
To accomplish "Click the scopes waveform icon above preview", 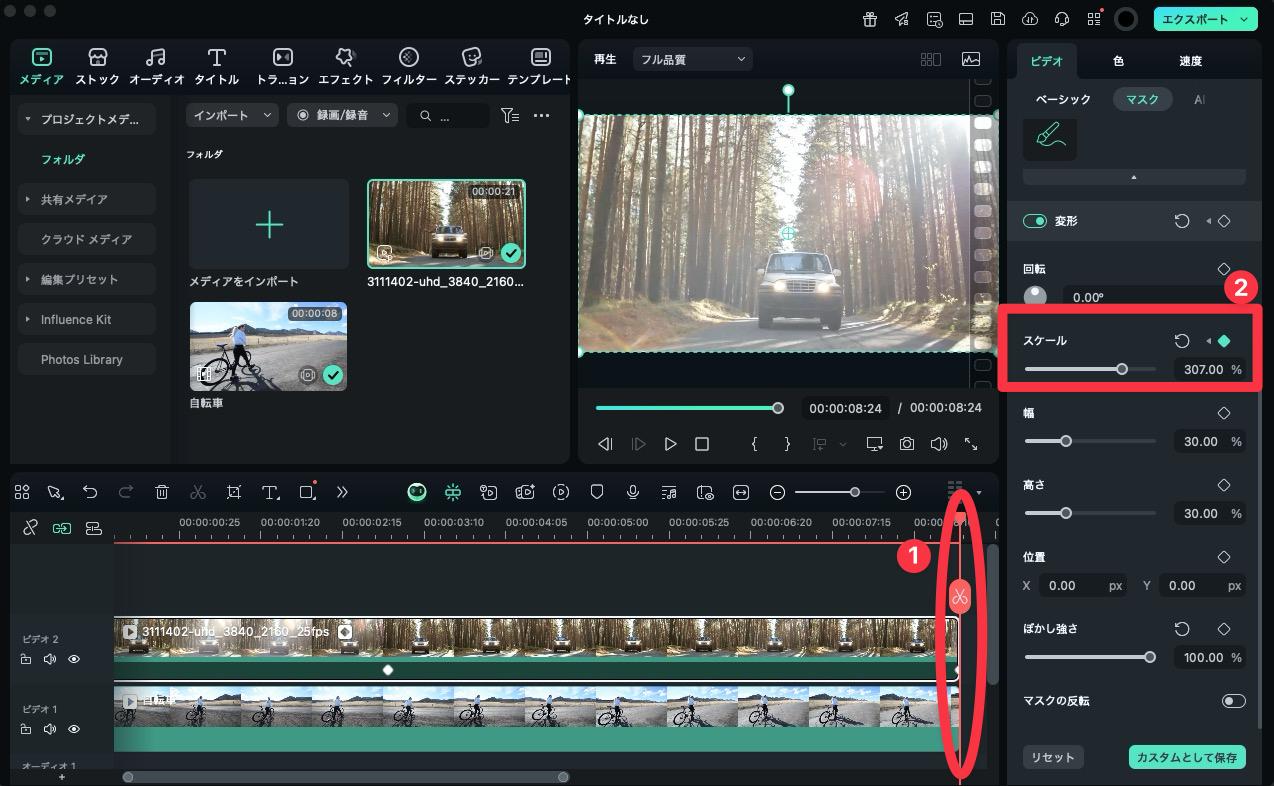I will click(x=971, y=59).
